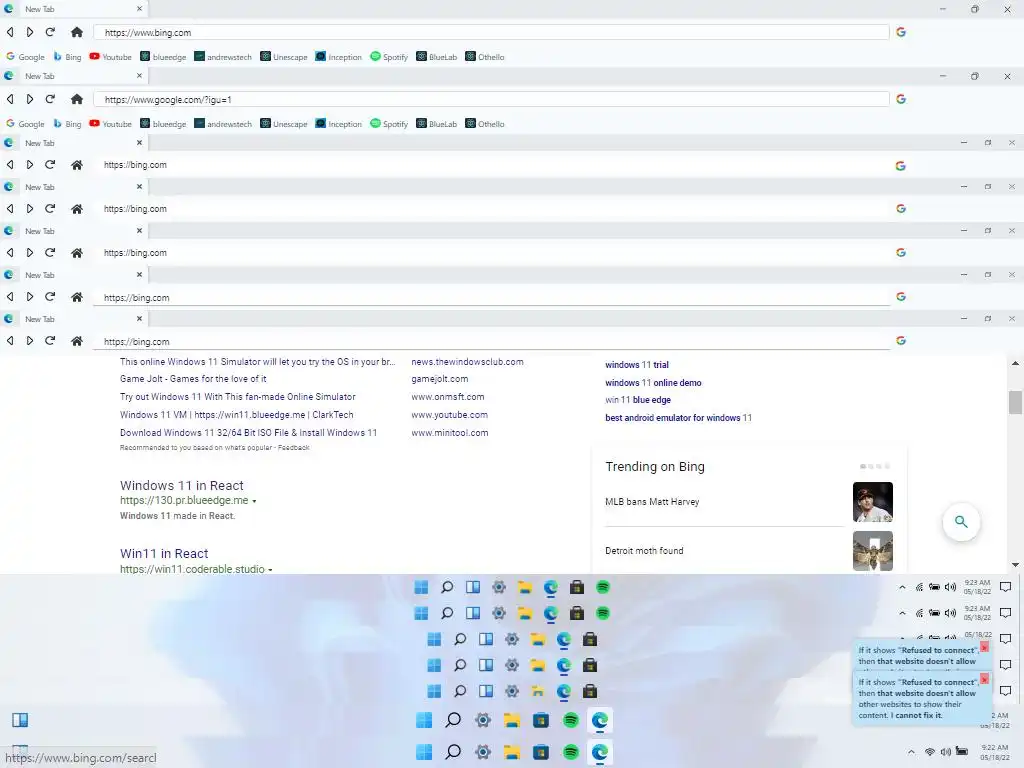The width and height of the screenshot is (1024, 768).
Task: Reload the google.com/?igu=1 window
Action: tap(50, 99)
